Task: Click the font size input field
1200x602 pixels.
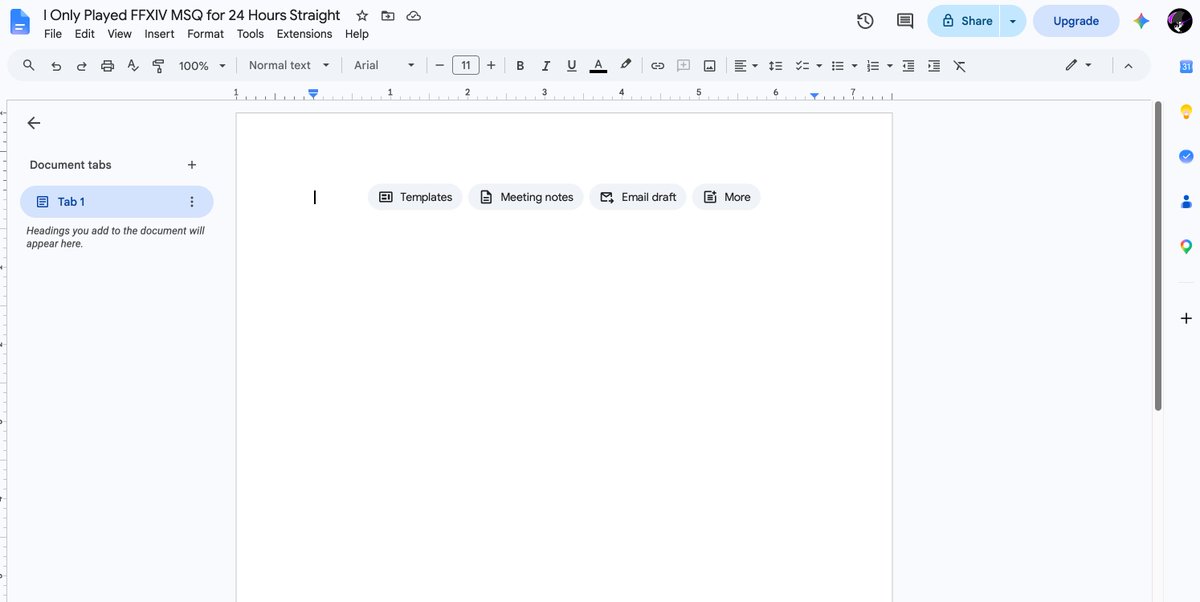Action: [465, 65]
